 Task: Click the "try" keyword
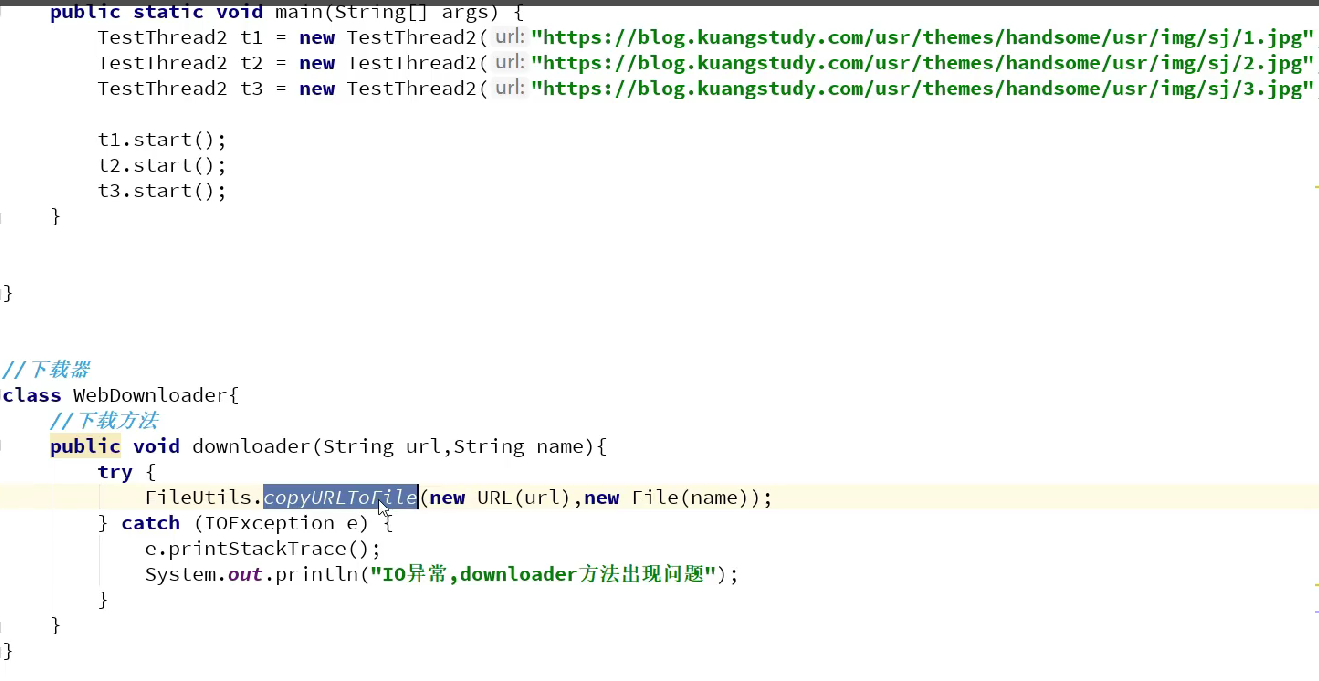(115, 471)
